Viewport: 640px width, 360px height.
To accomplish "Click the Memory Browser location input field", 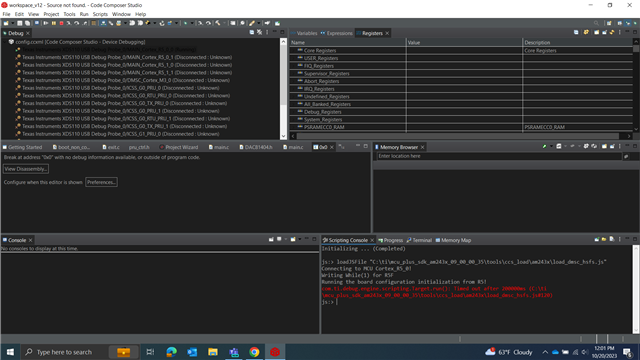I will click(x=498, y=156).
